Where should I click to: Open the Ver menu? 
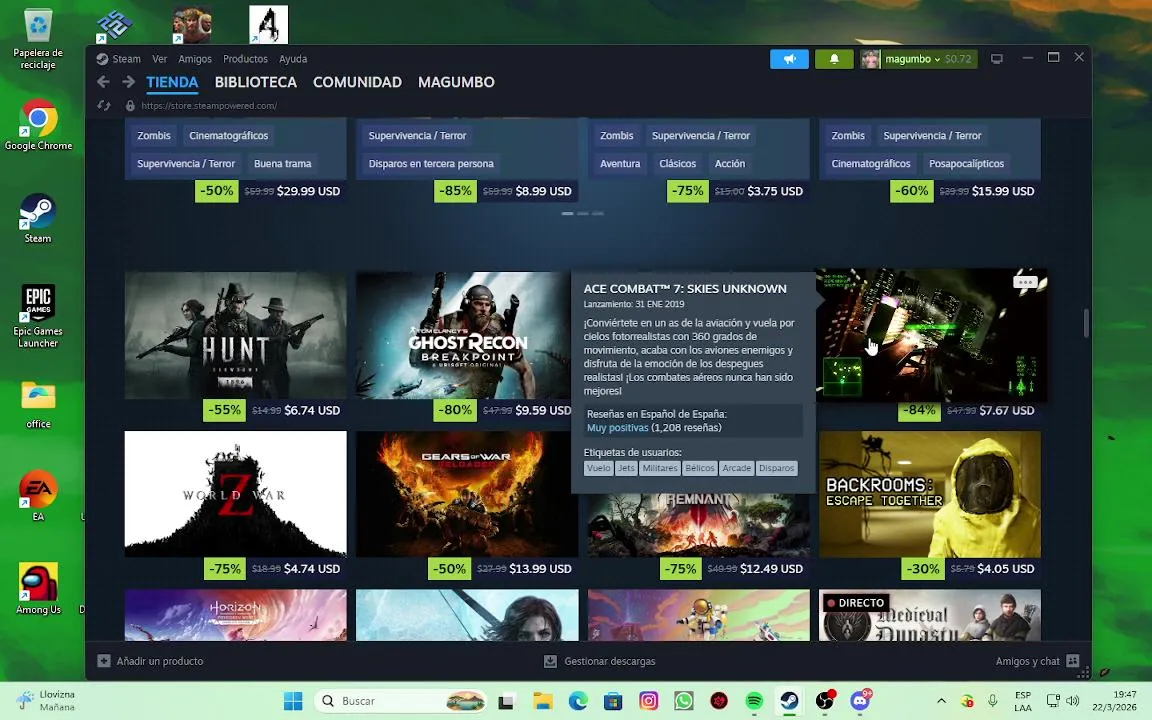pyautogui.click(x=159, y=59)
